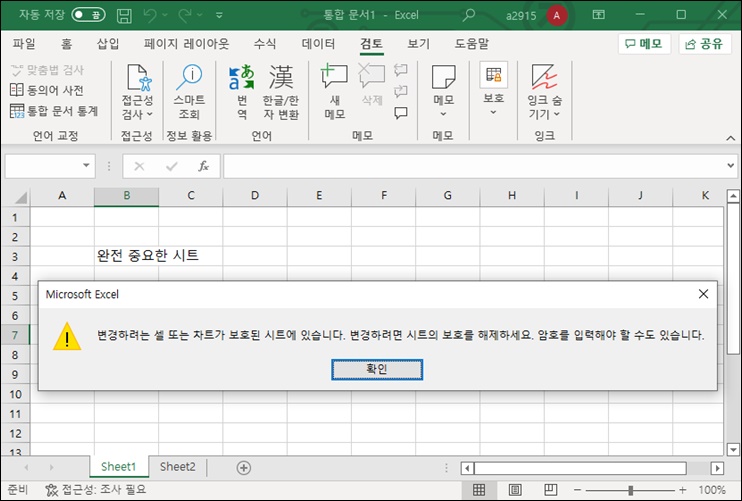Click horizontal scrollbar right arrow
742x501 pixels.
tap(717, 468)
